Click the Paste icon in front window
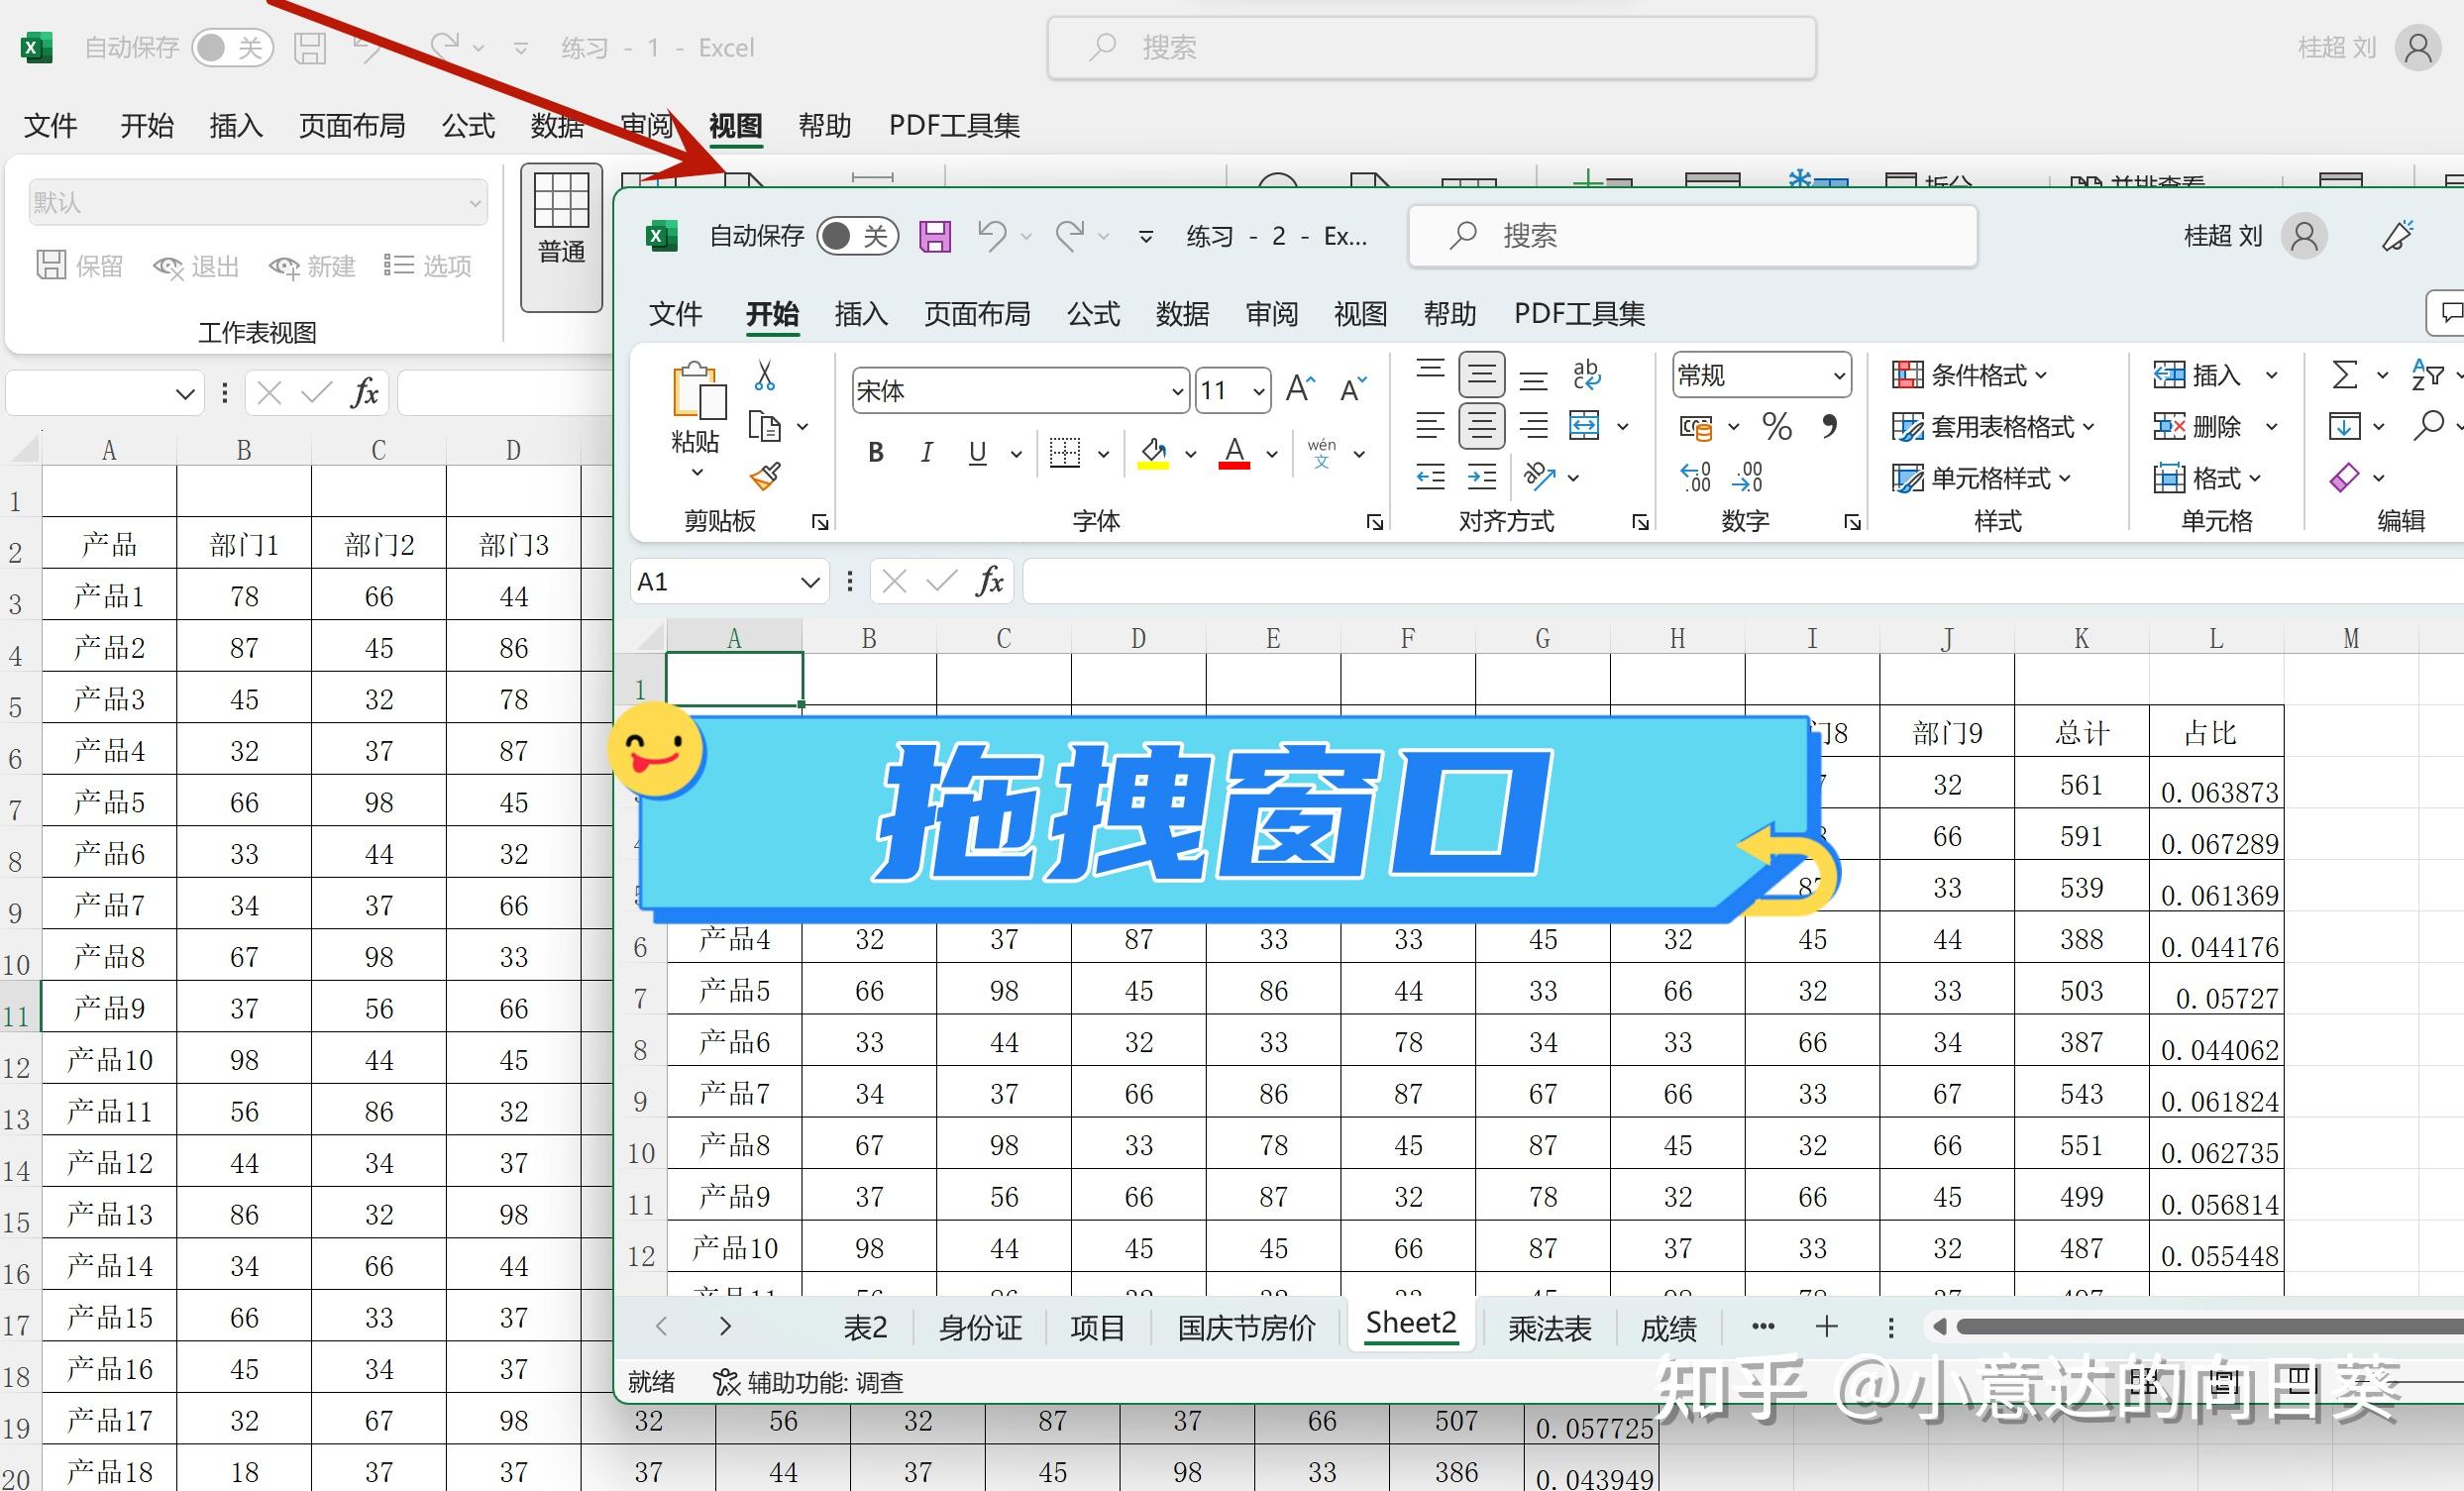The width and height of the screenshot is (2464, 1491). click(x=698, y=390)
